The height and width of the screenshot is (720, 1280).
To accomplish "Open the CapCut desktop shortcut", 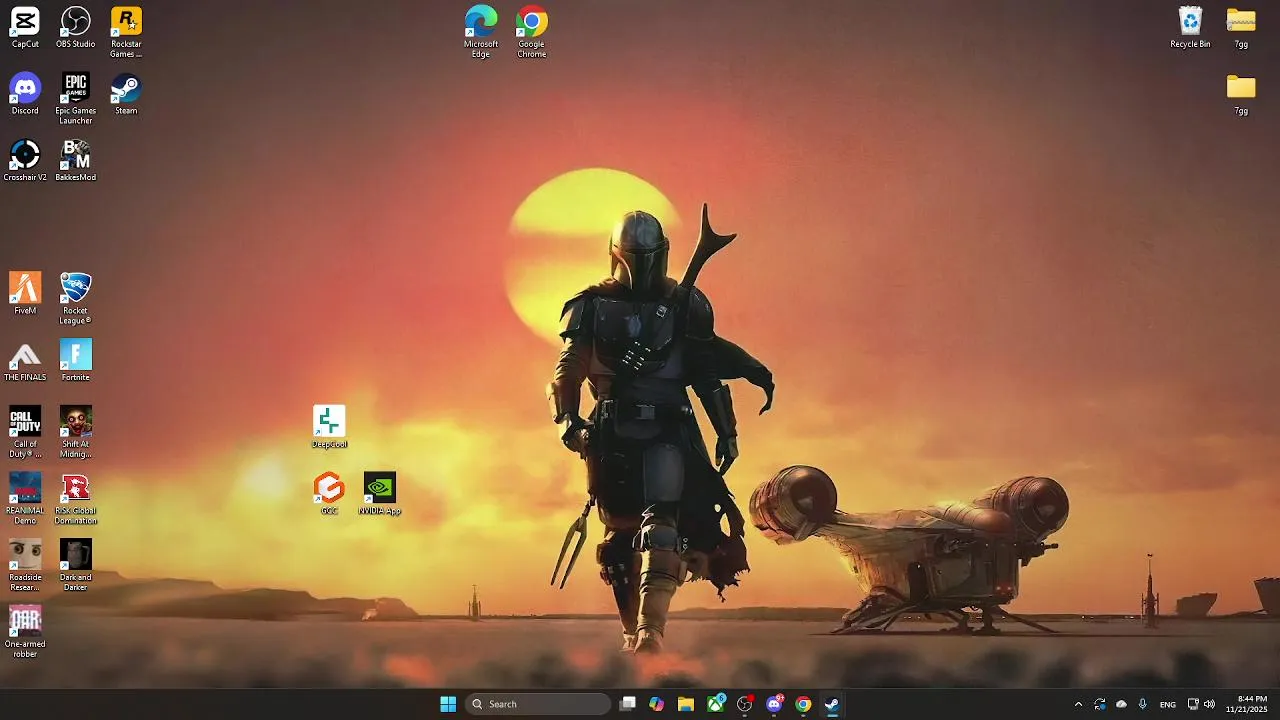I will [x=25, y=28].
